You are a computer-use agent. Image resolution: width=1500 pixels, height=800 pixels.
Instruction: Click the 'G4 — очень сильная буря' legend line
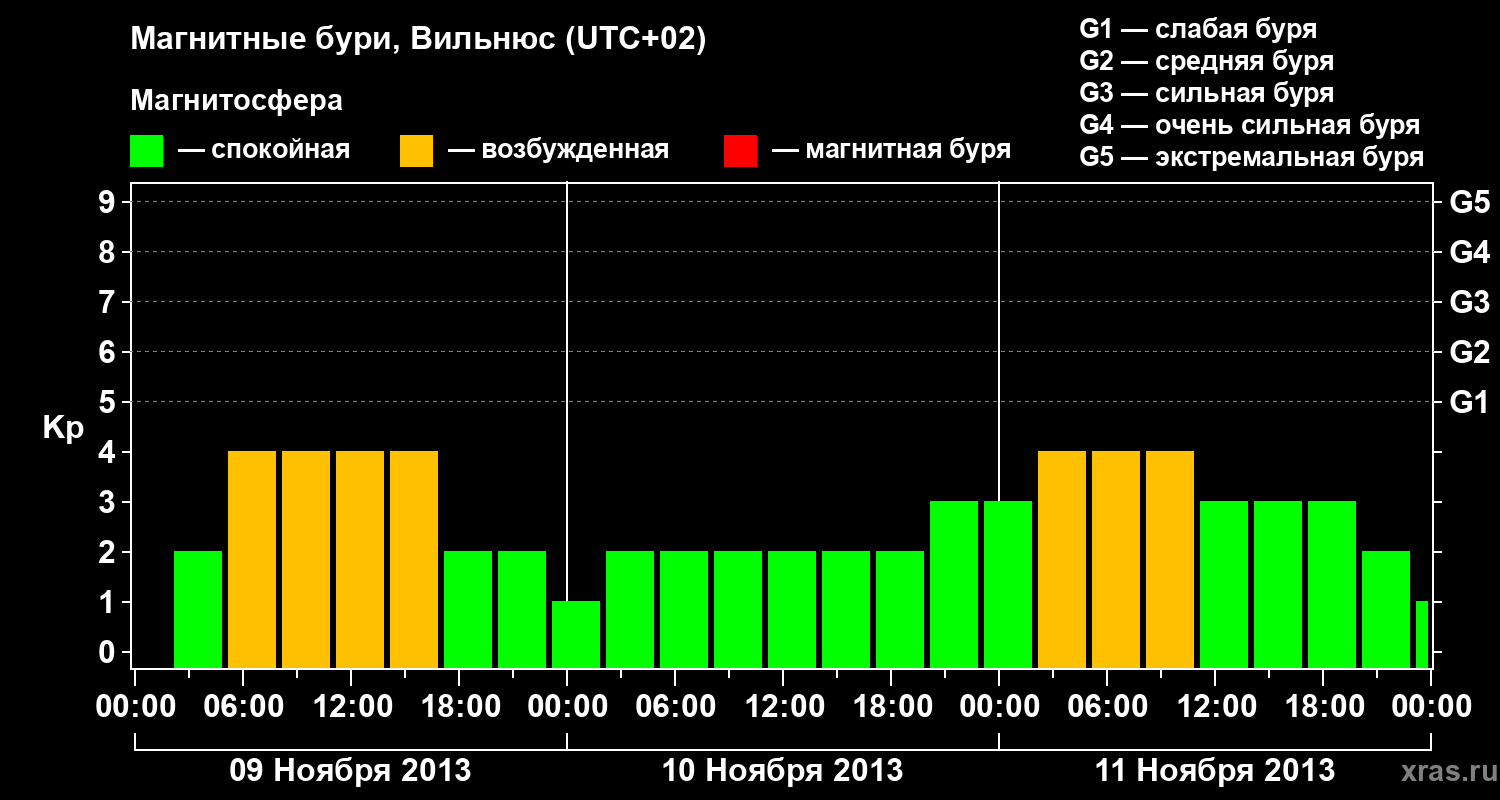point(1249,125)
